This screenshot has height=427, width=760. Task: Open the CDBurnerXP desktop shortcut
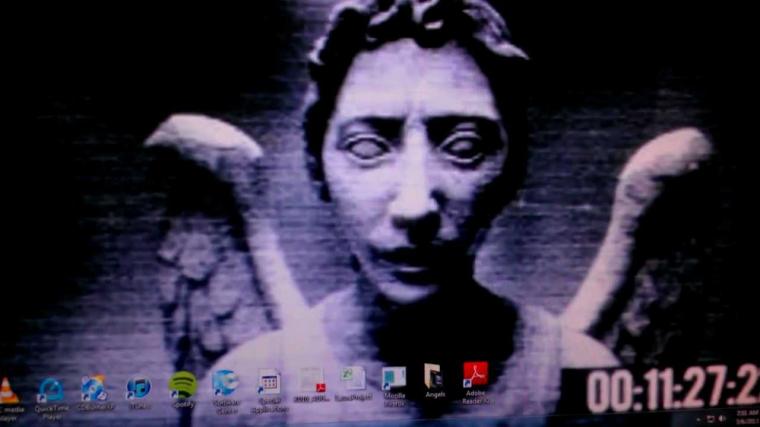94,388
